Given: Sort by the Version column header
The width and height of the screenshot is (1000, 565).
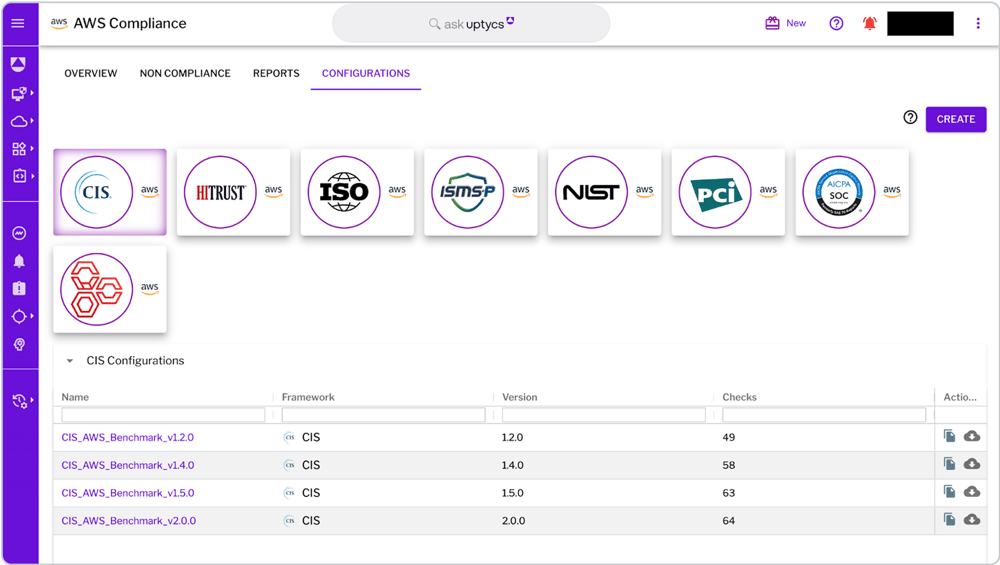Looking at the screenshot, I should point(520,397).
